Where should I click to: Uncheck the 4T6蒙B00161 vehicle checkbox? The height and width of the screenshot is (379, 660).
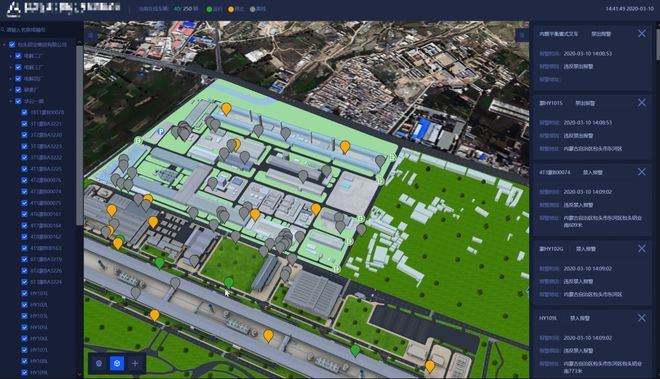[x=24, y=214]
